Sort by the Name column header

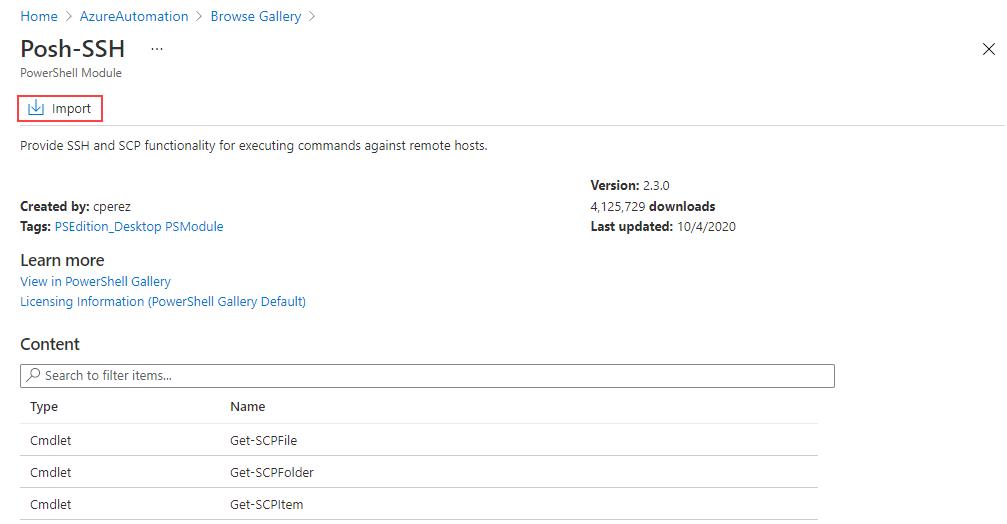[247, 406]
